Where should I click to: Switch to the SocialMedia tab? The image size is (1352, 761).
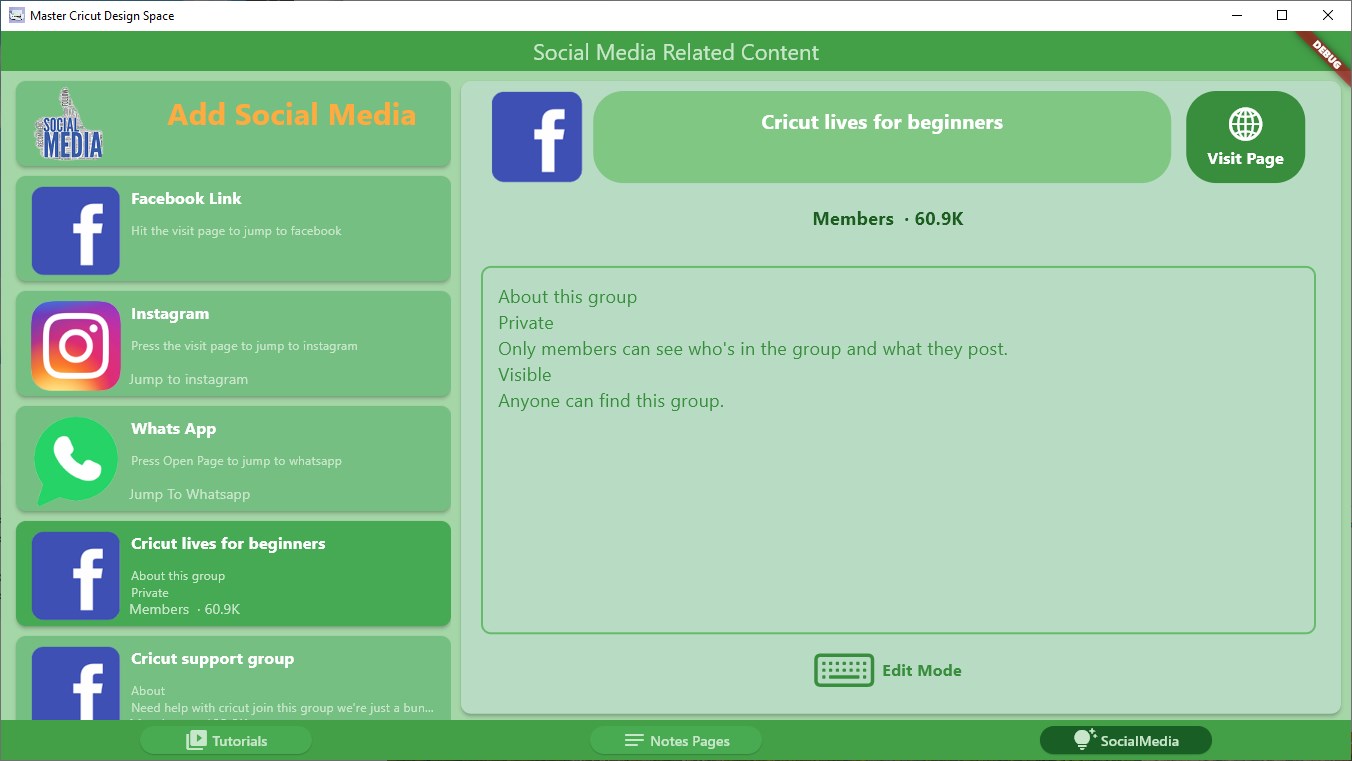(x=1125, y=740)
